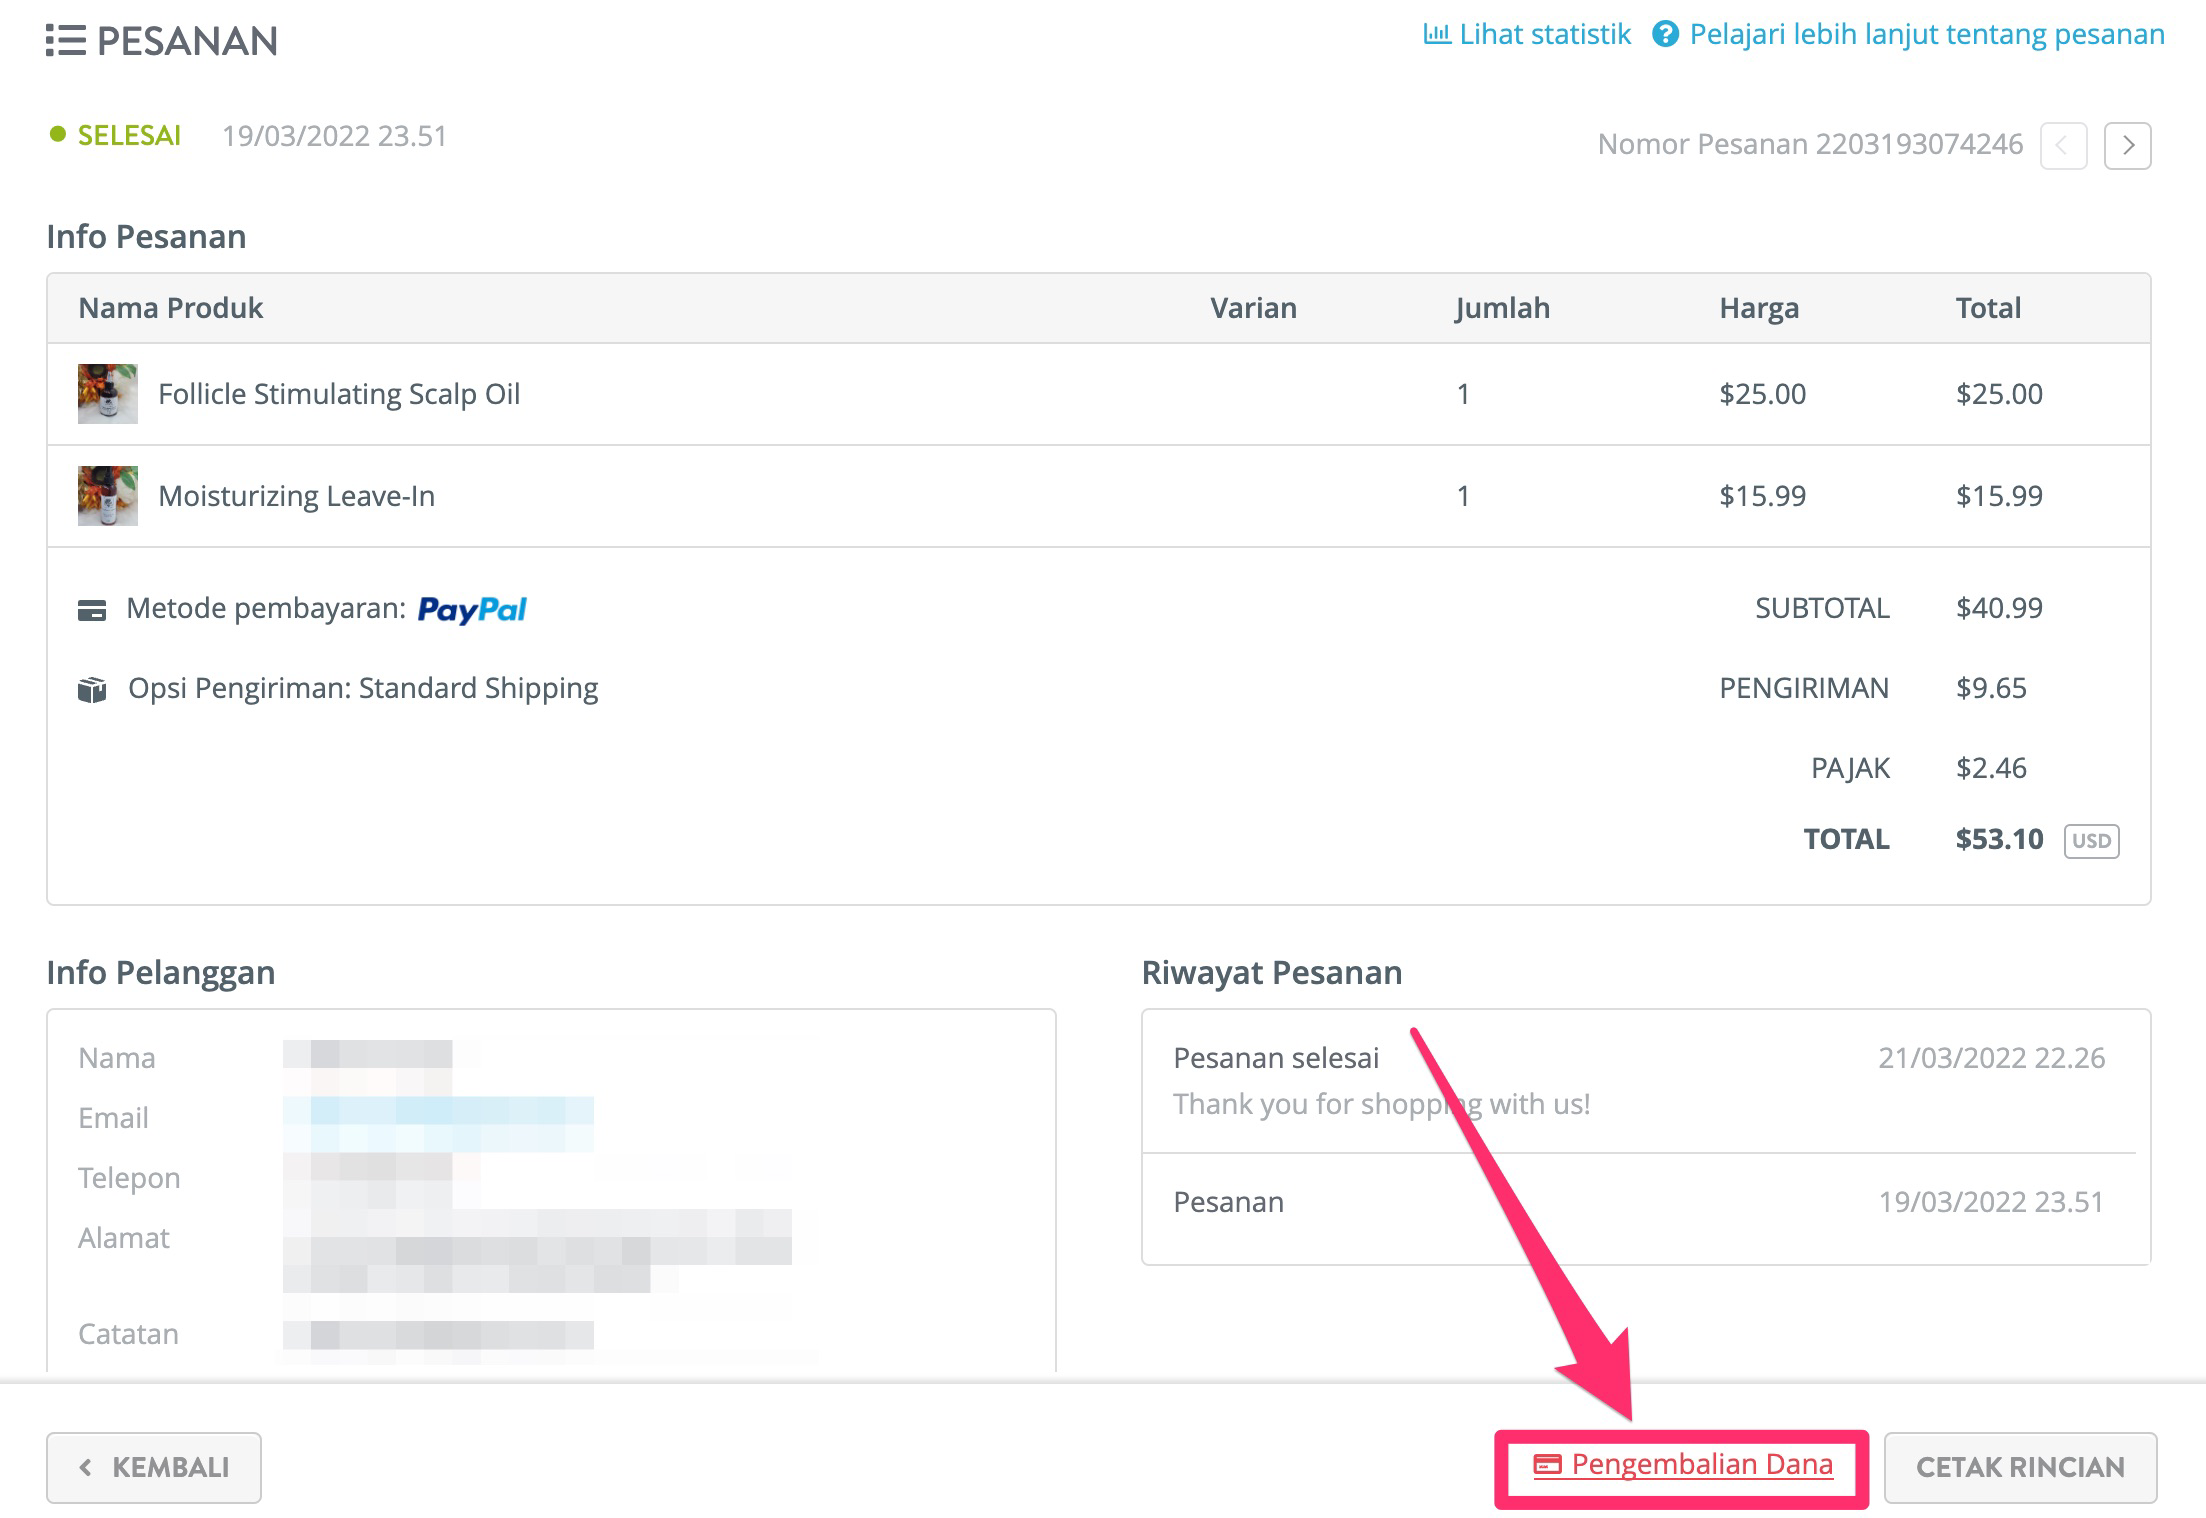Click the question mark help icon
The width and height of the screenshot is (2206, 1518).
pyautogui.click(x=1665, y=35)
